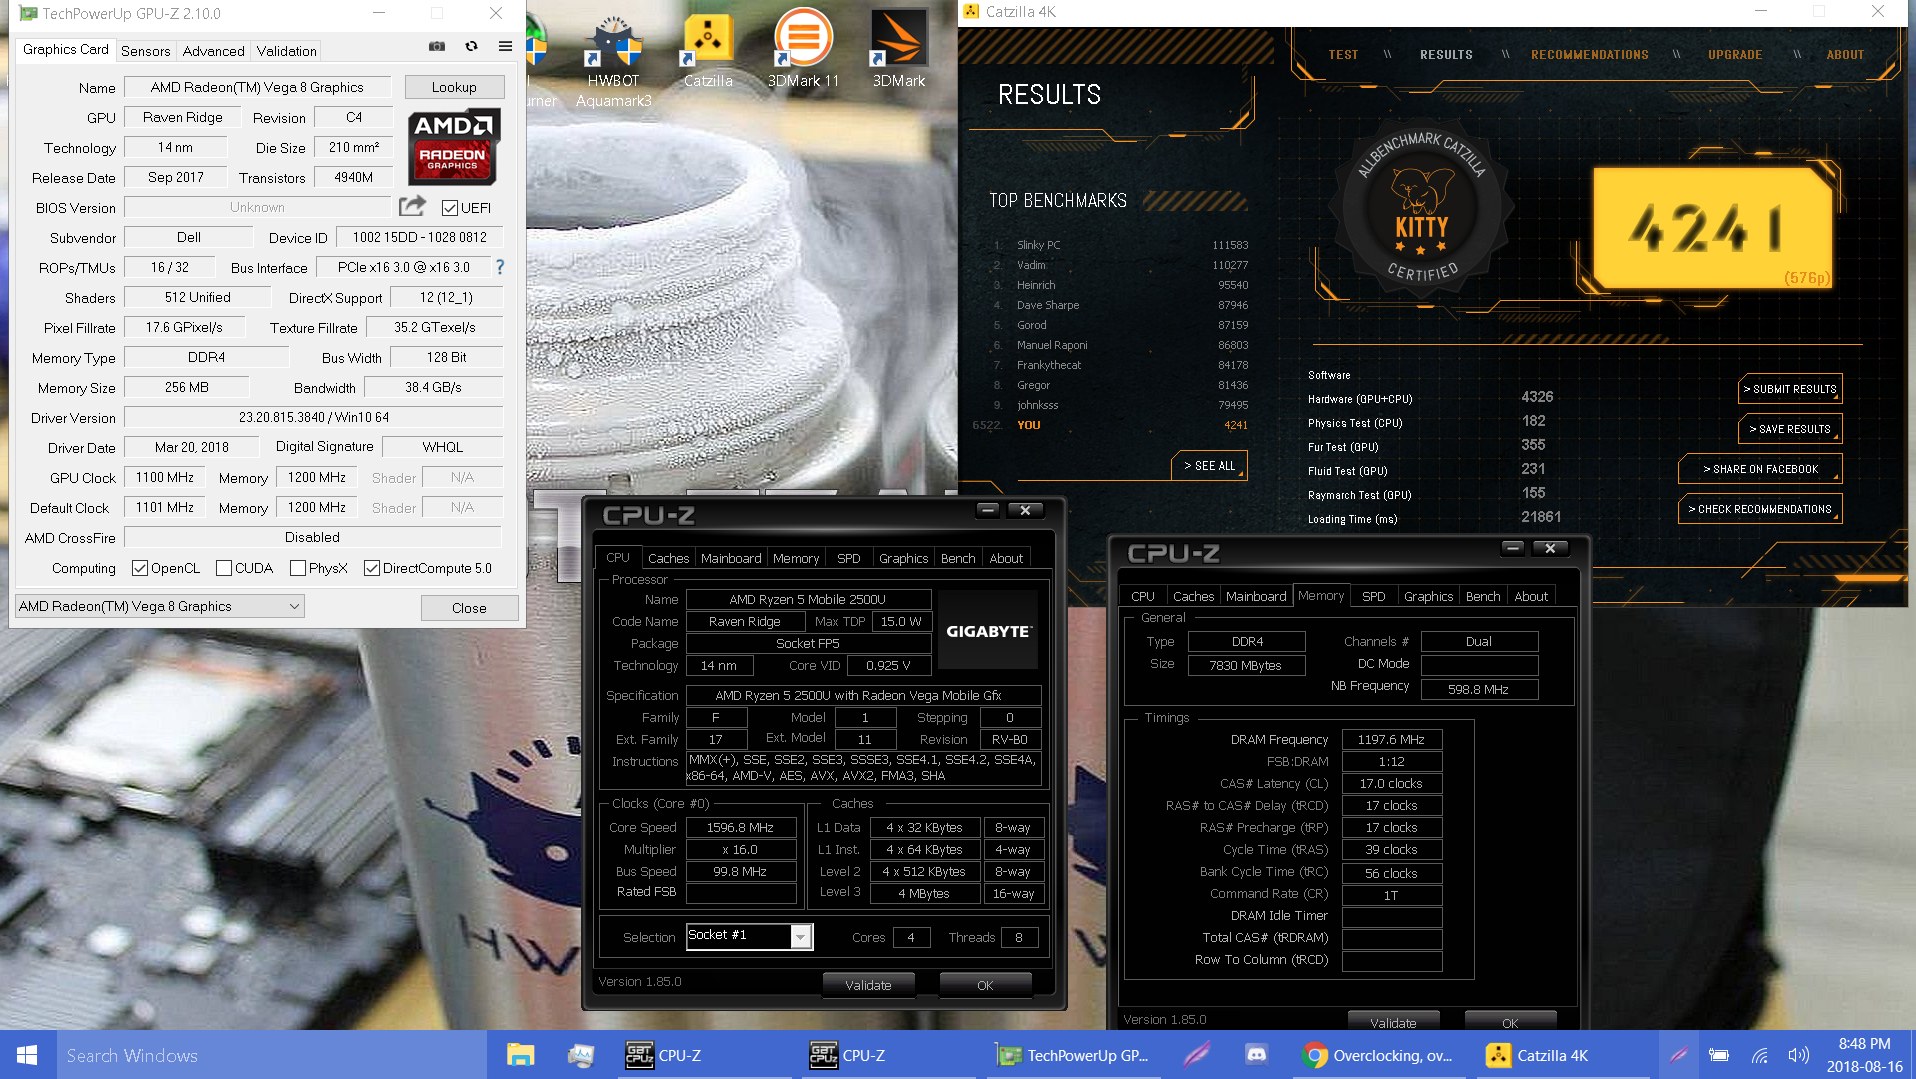
Task: Open Mainboard tab in memory CPU-Z window
Action: [1255, 596]
